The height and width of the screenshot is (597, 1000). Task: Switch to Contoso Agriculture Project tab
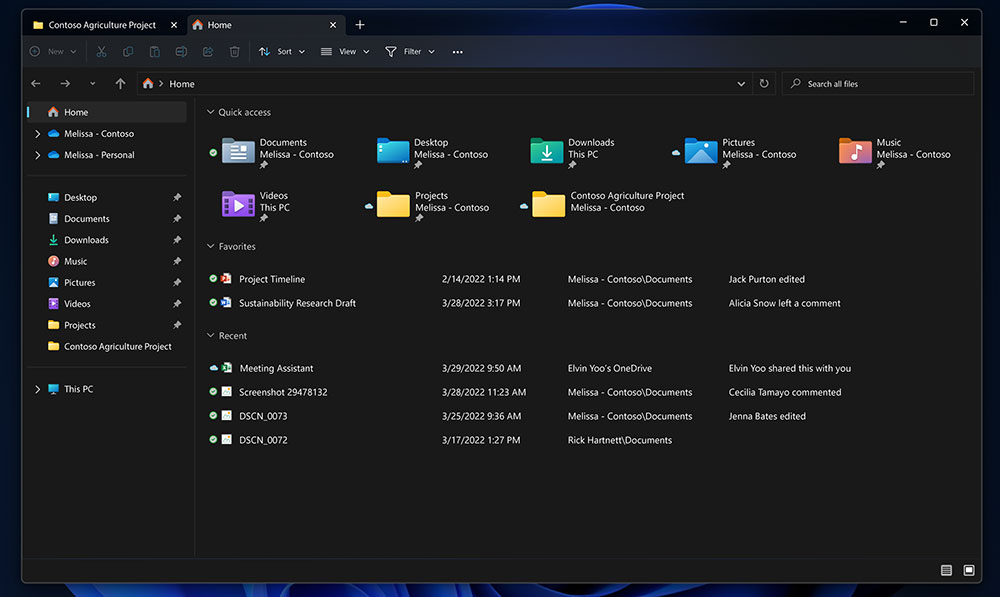[102, 25]
